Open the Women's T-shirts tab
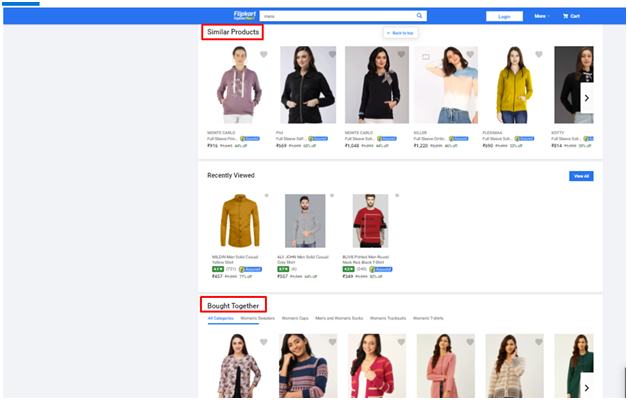 (x=428, y=318)
